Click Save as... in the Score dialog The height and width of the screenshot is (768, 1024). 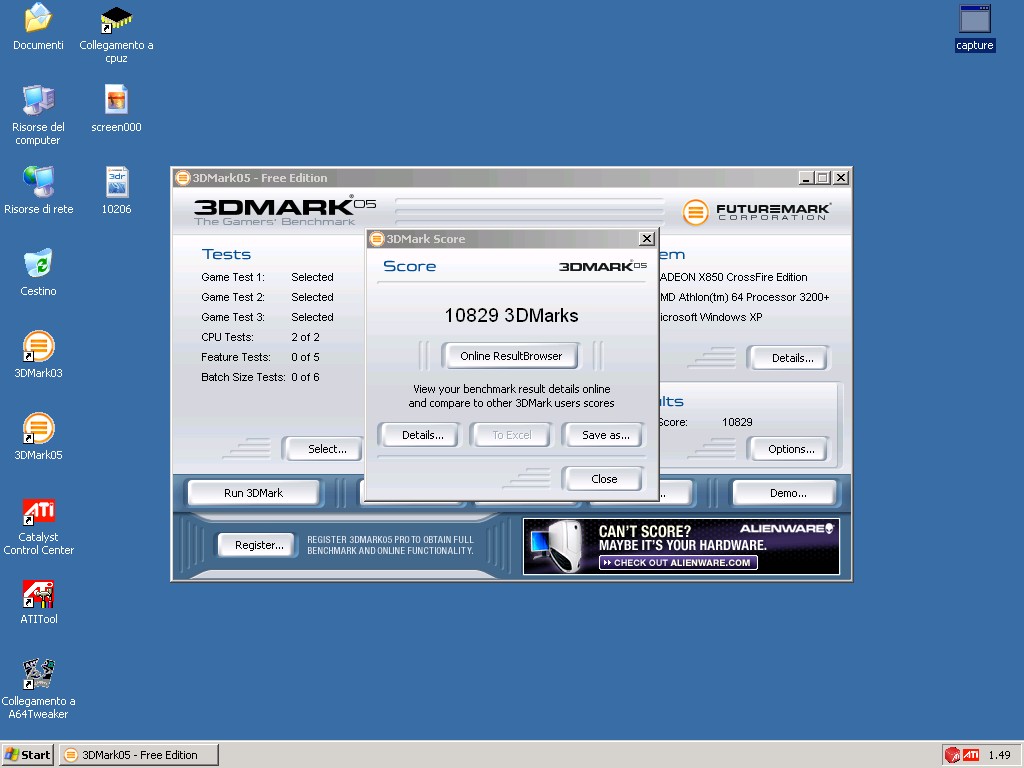tap(605, 435)
